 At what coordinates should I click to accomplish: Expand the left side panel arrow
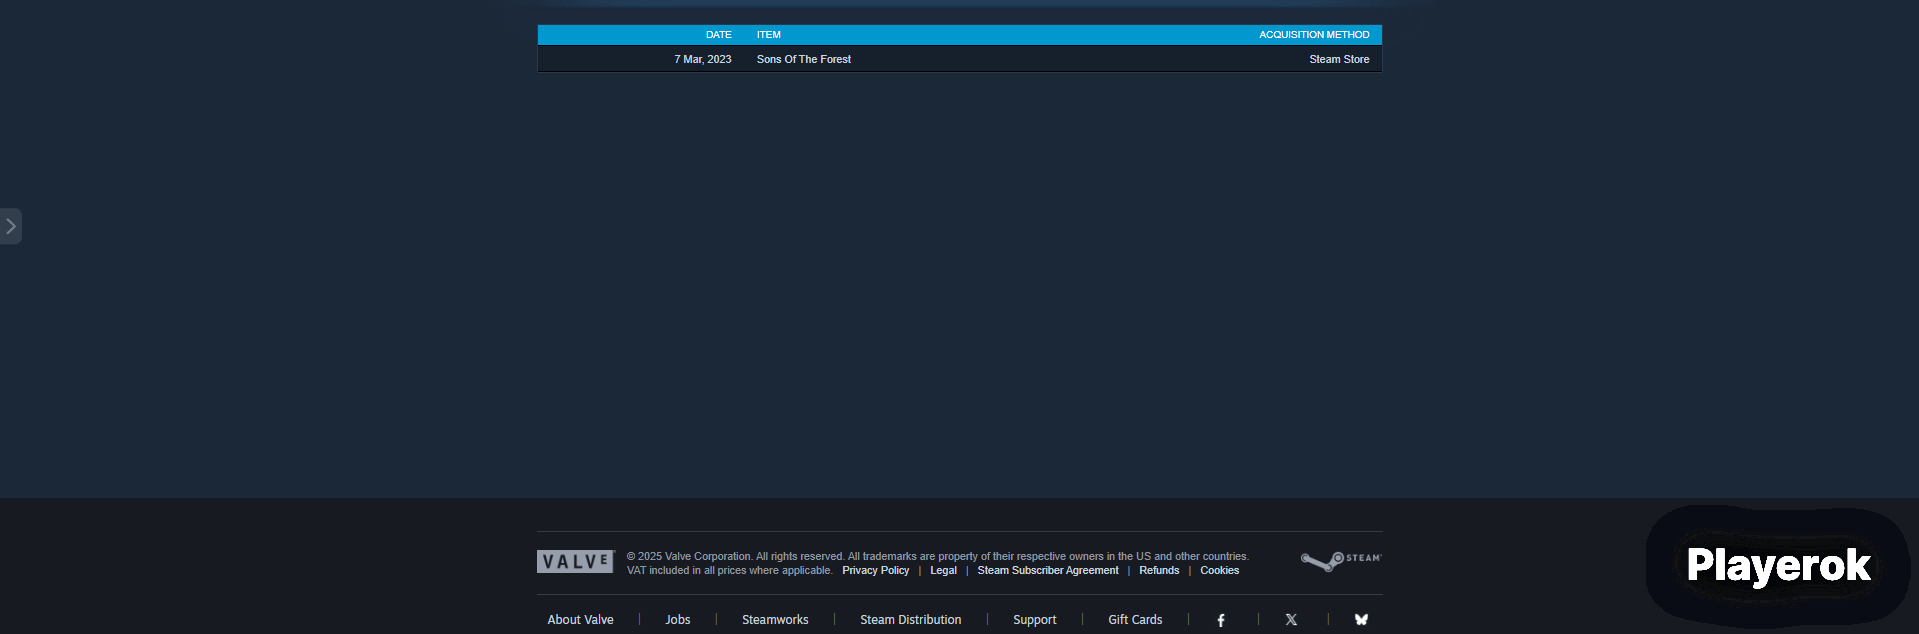11,226
